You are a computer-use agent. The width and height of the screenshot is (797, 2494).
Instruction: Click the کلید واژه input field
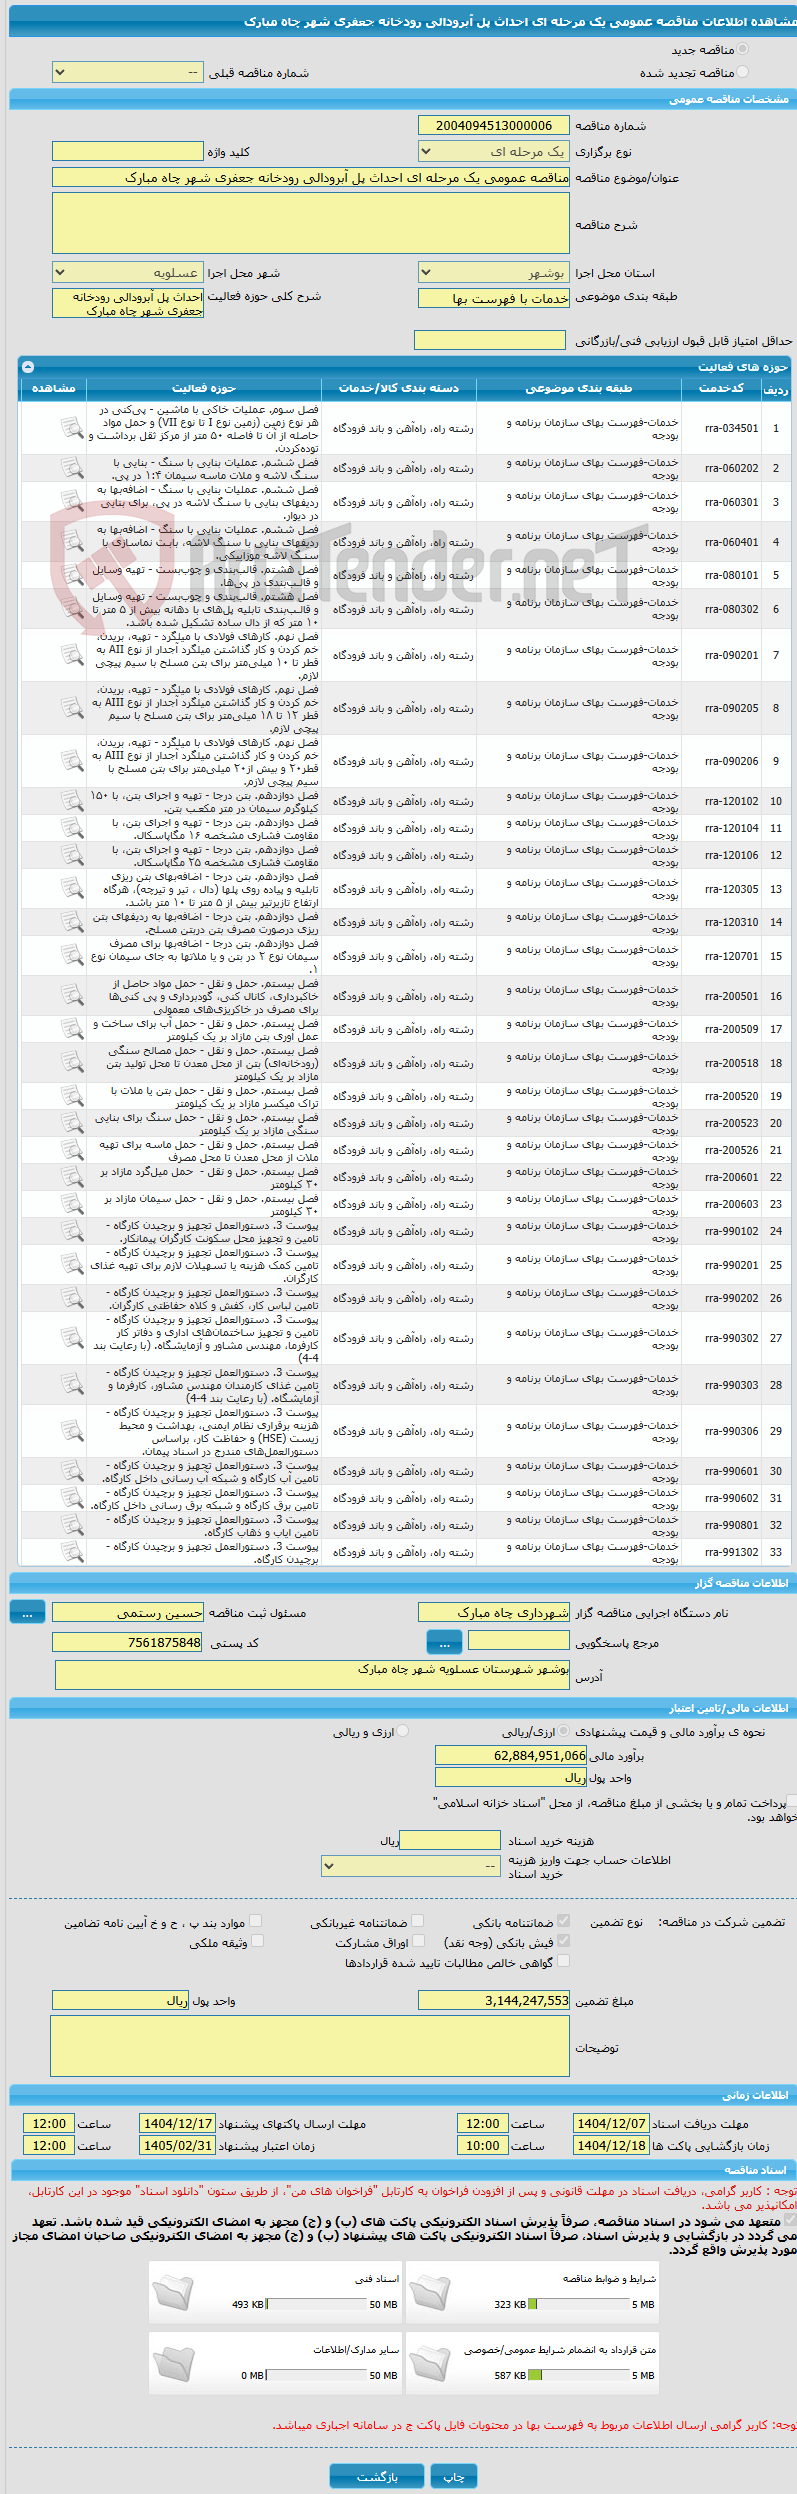pos(128,151)
